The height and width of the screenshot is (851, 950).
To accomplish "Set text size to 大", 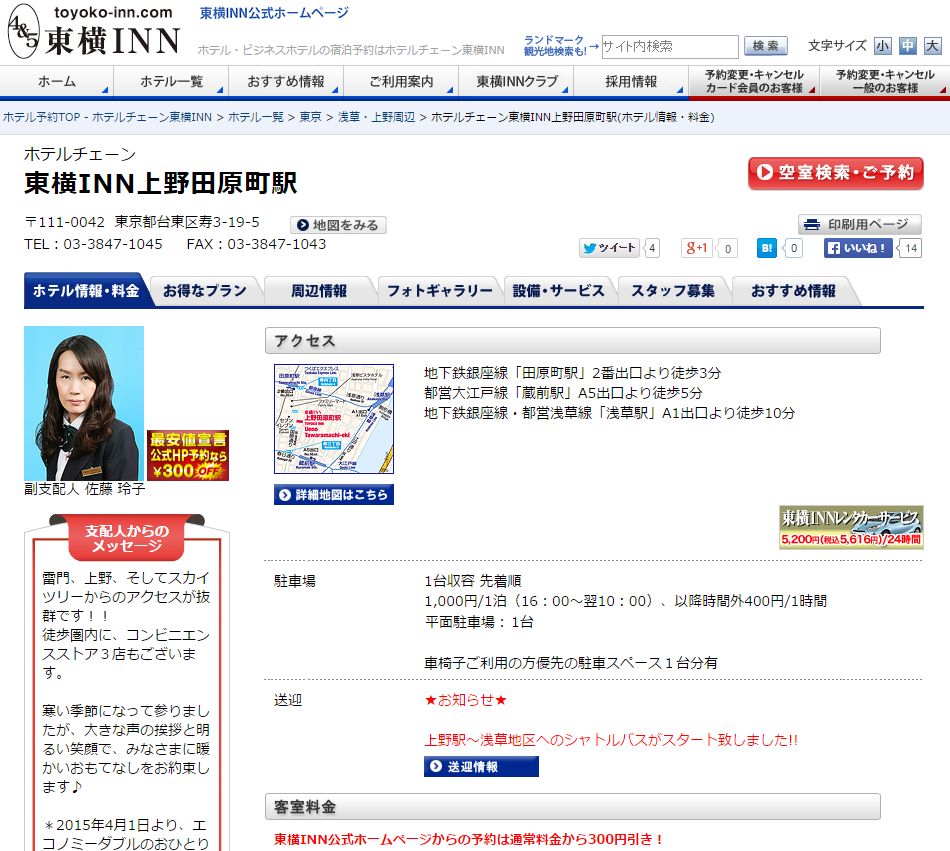I will 932,45.
